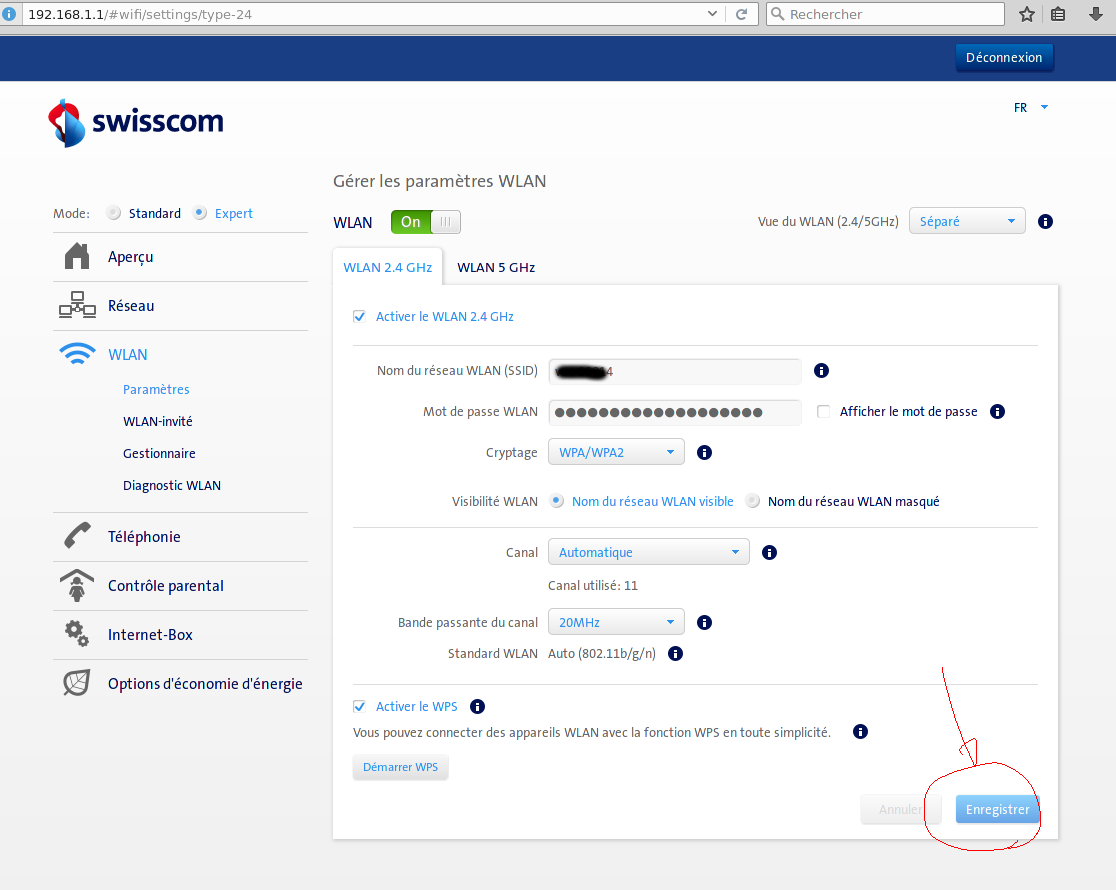1116x890 pixels.
Task: Click the info icon beside Cryptage dropdown
Action: tap(704, 453)
